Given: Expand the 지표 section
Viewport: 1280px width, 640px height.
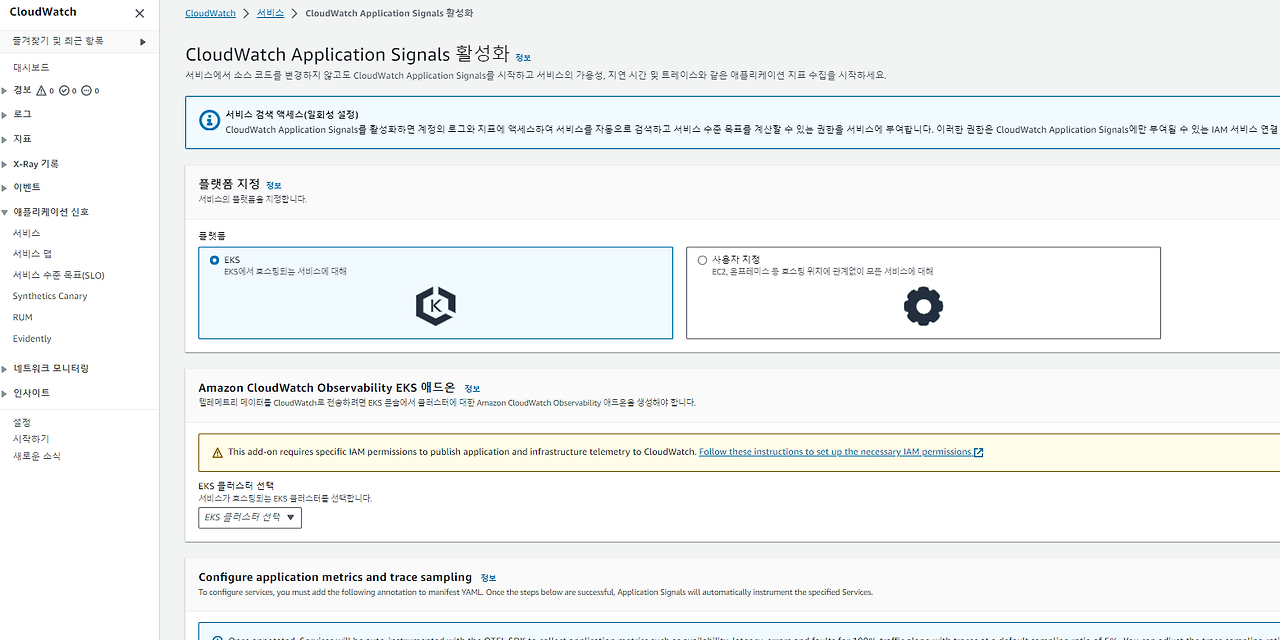Looking at the screenshot, I should click(x=4, y=139).
